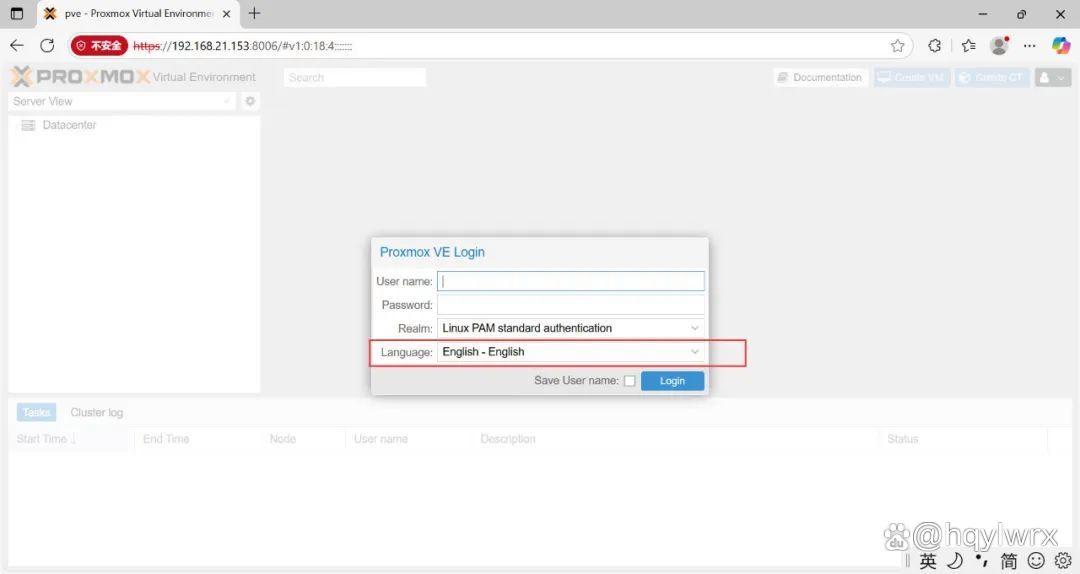Expand the Language dropdown
The width and height of the screenshot is (1080, 574).
694,351
